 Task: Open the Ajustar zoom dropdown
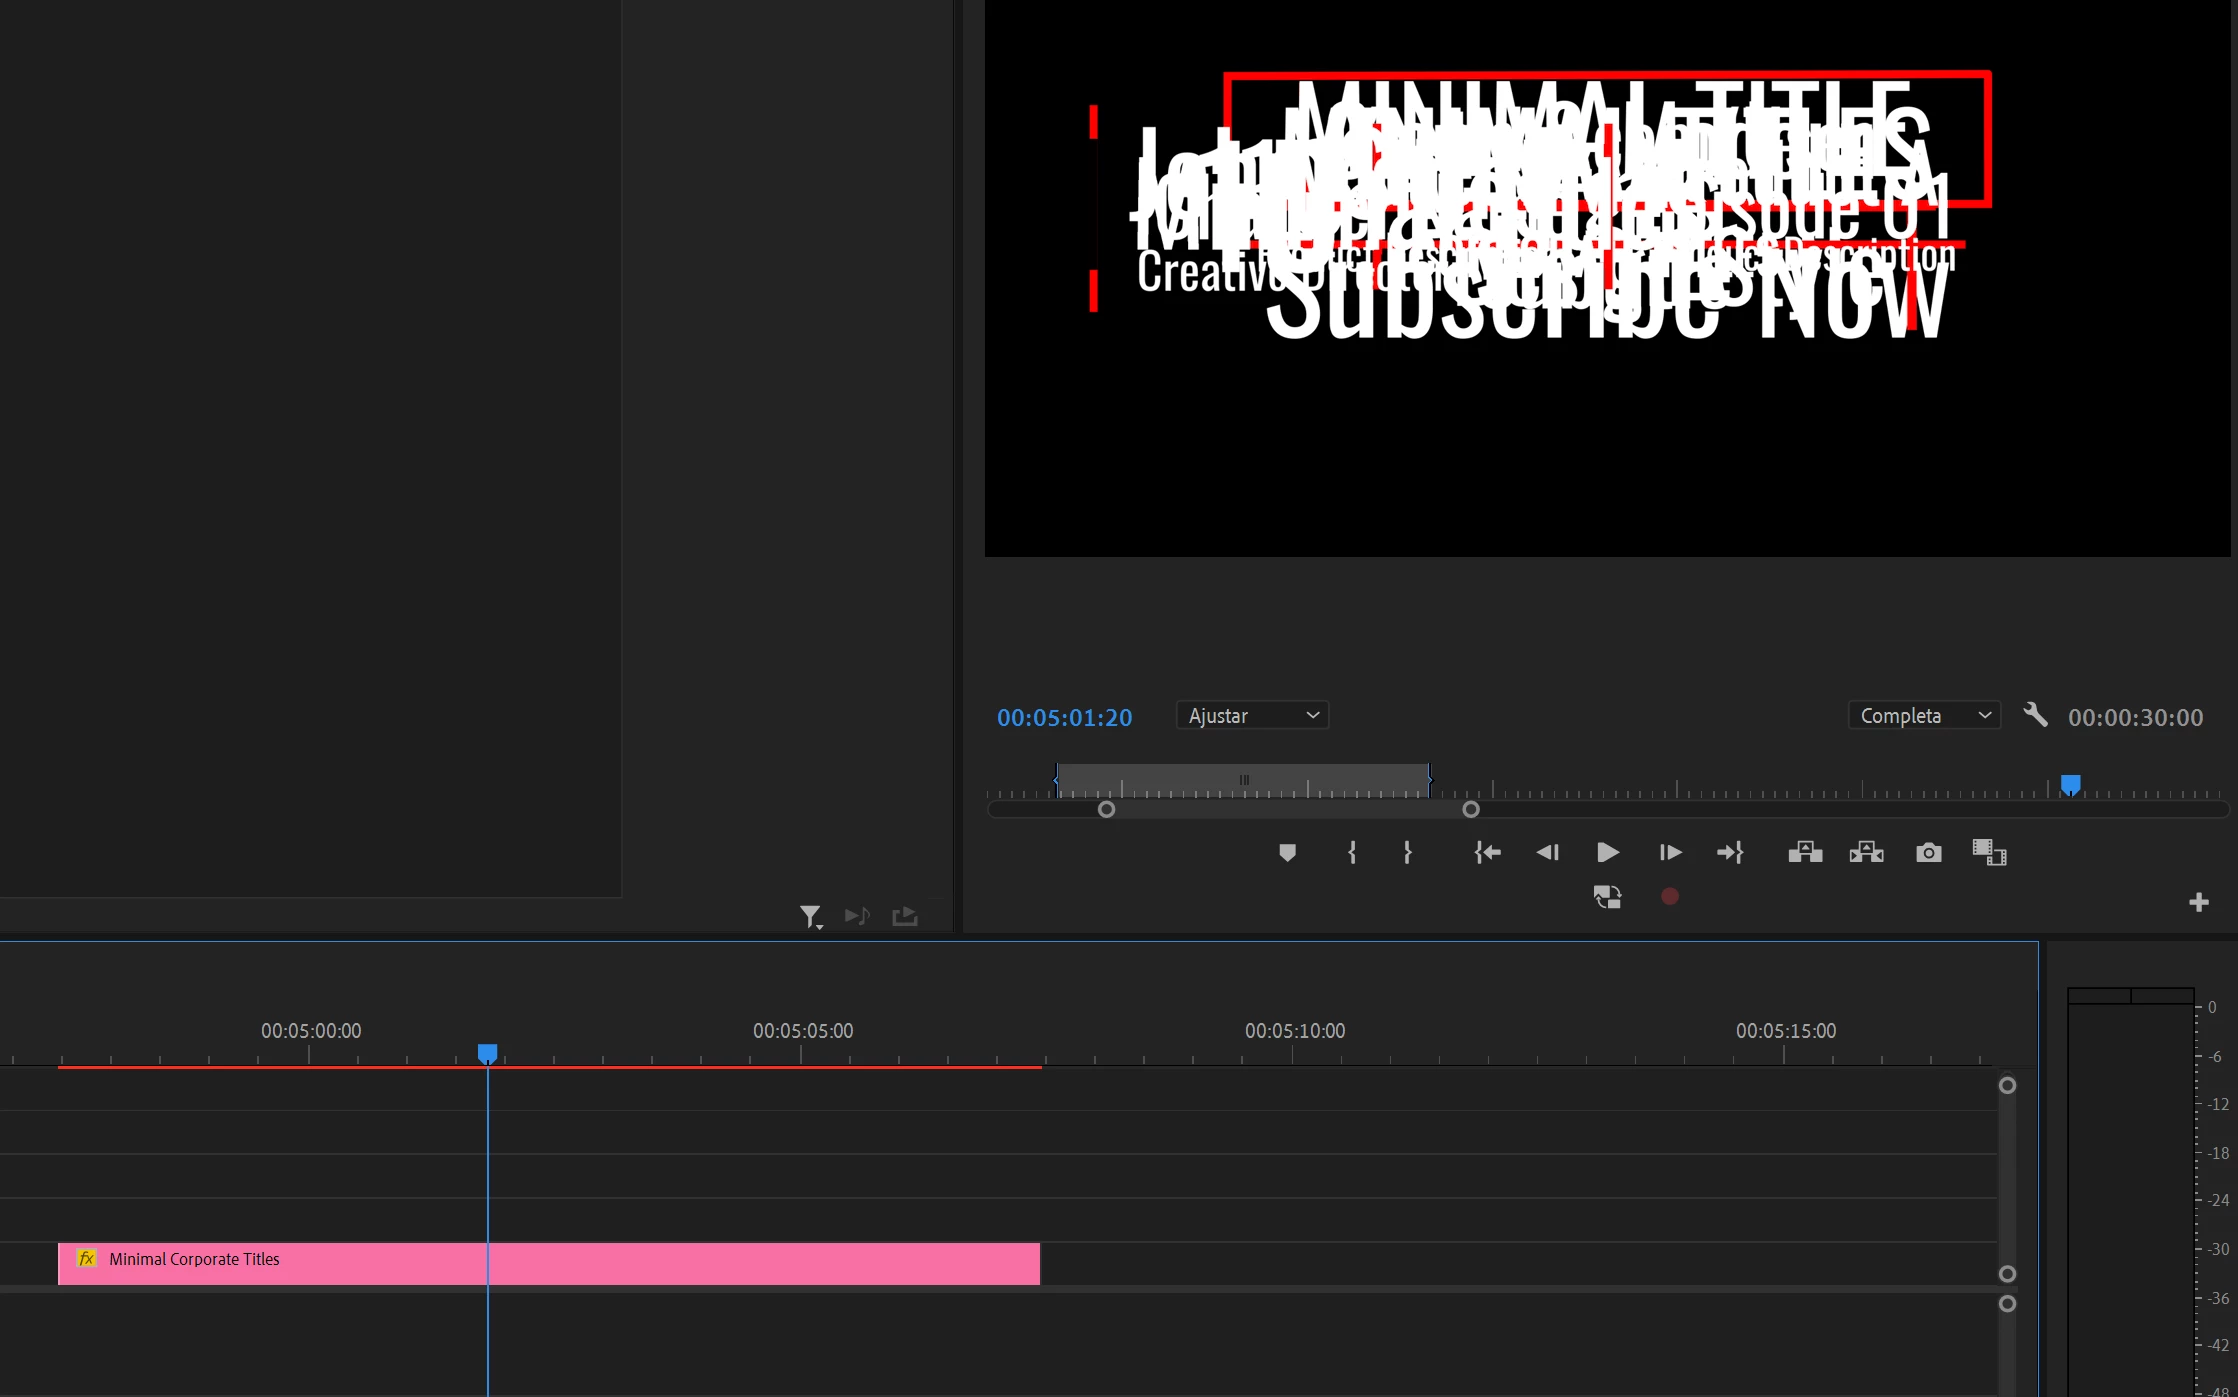tap(1252, 716)
